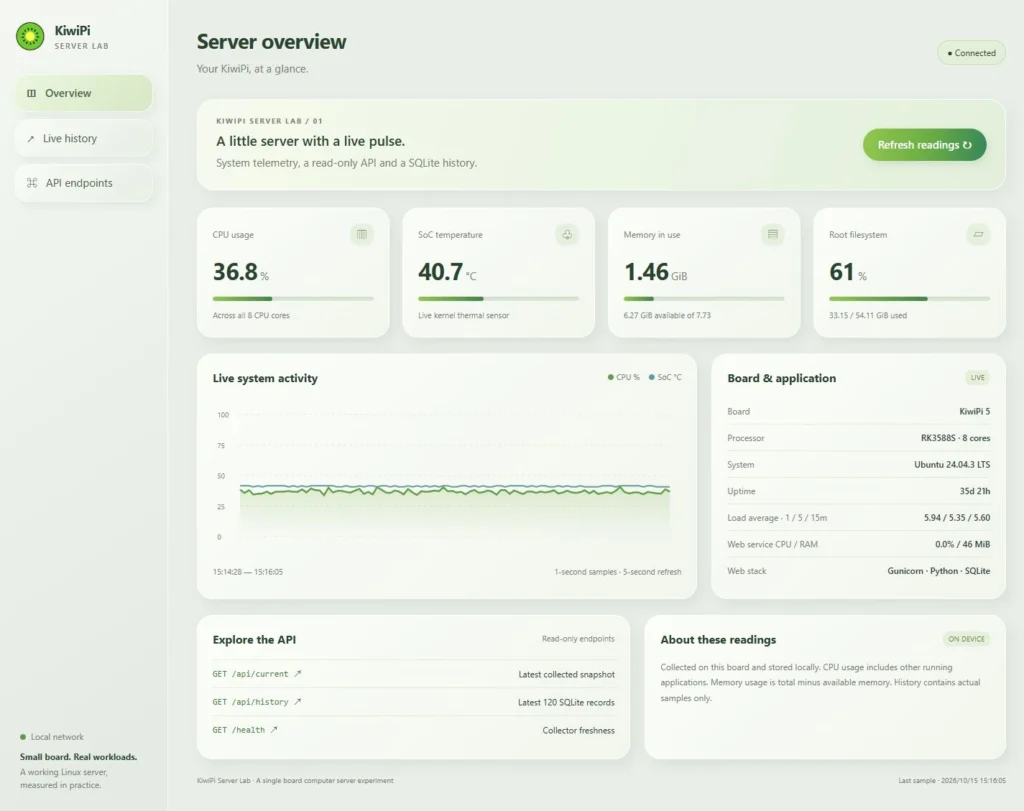1024x811 pixels.
Task: Click the 'Live kernel thermal sensor' caption
Action: click(464, 315)
